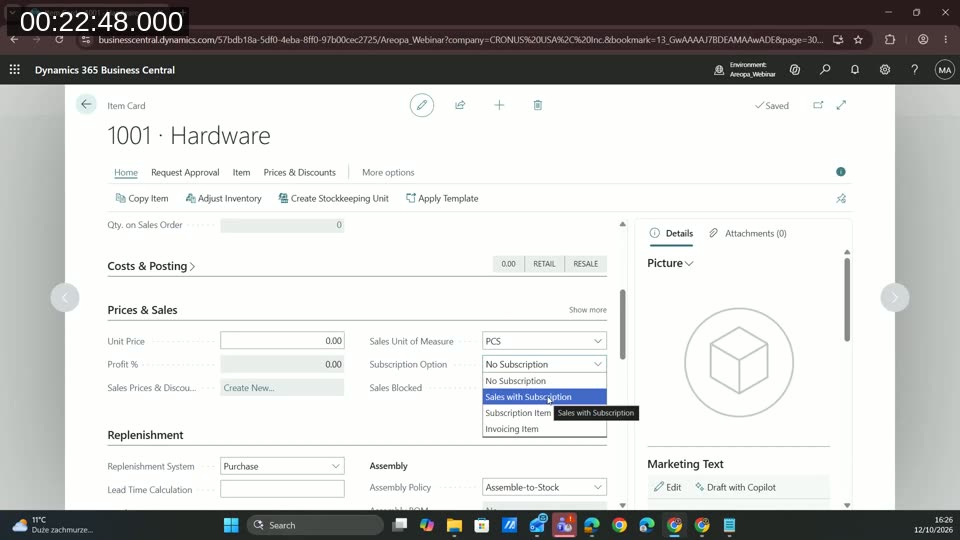Click the Copy Item action
The image size is (960, 540).
pyautogui.click(x=141, y=198)
